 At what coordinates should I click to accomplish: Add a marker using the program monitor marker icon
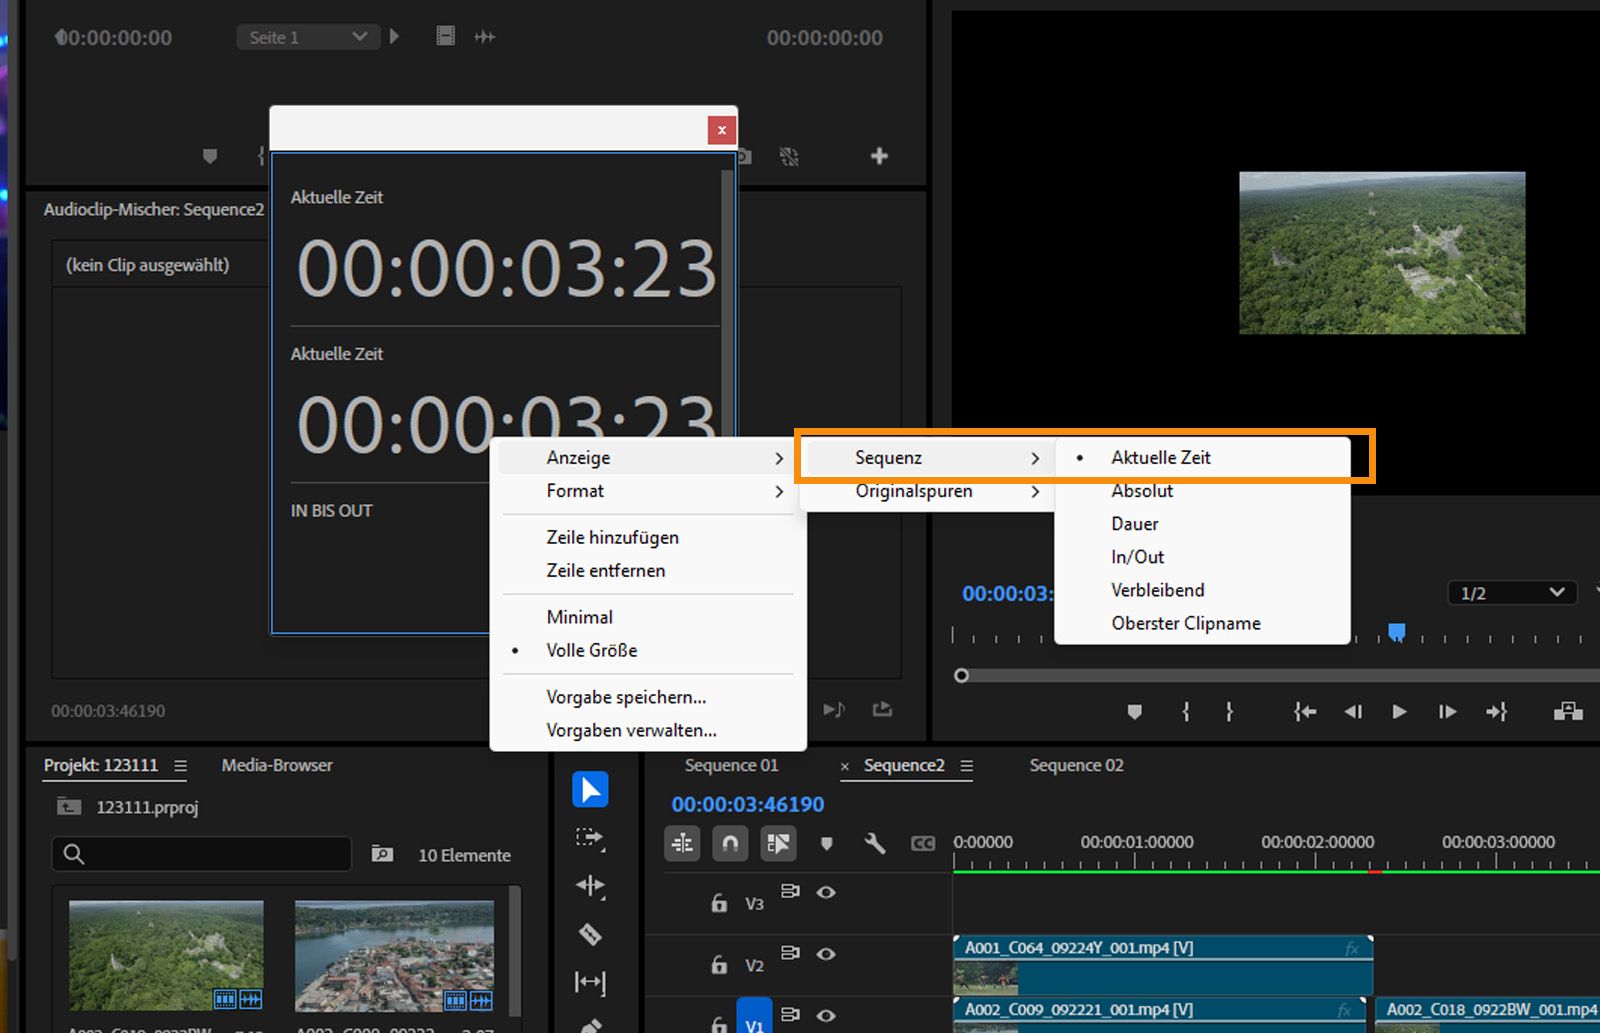click(x=1135, y=712)
